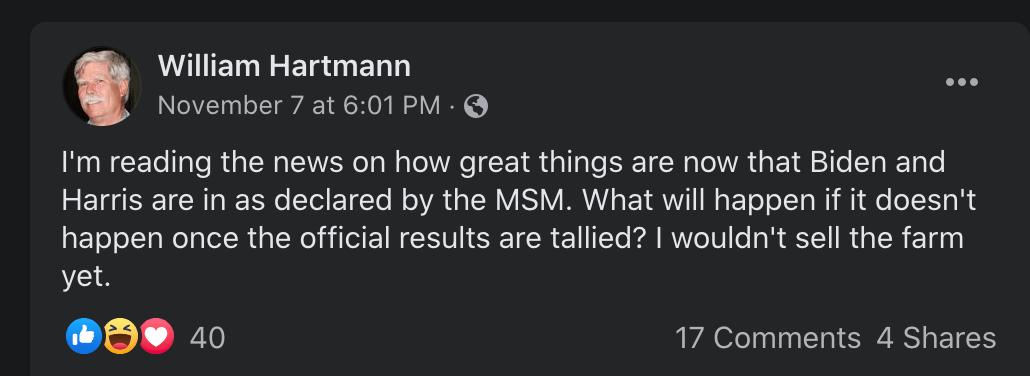Open the November 7 at 6:01 PM timestamp
Image resolution: width=1030 pixels, height=376 pixels.
pos(299,105)
